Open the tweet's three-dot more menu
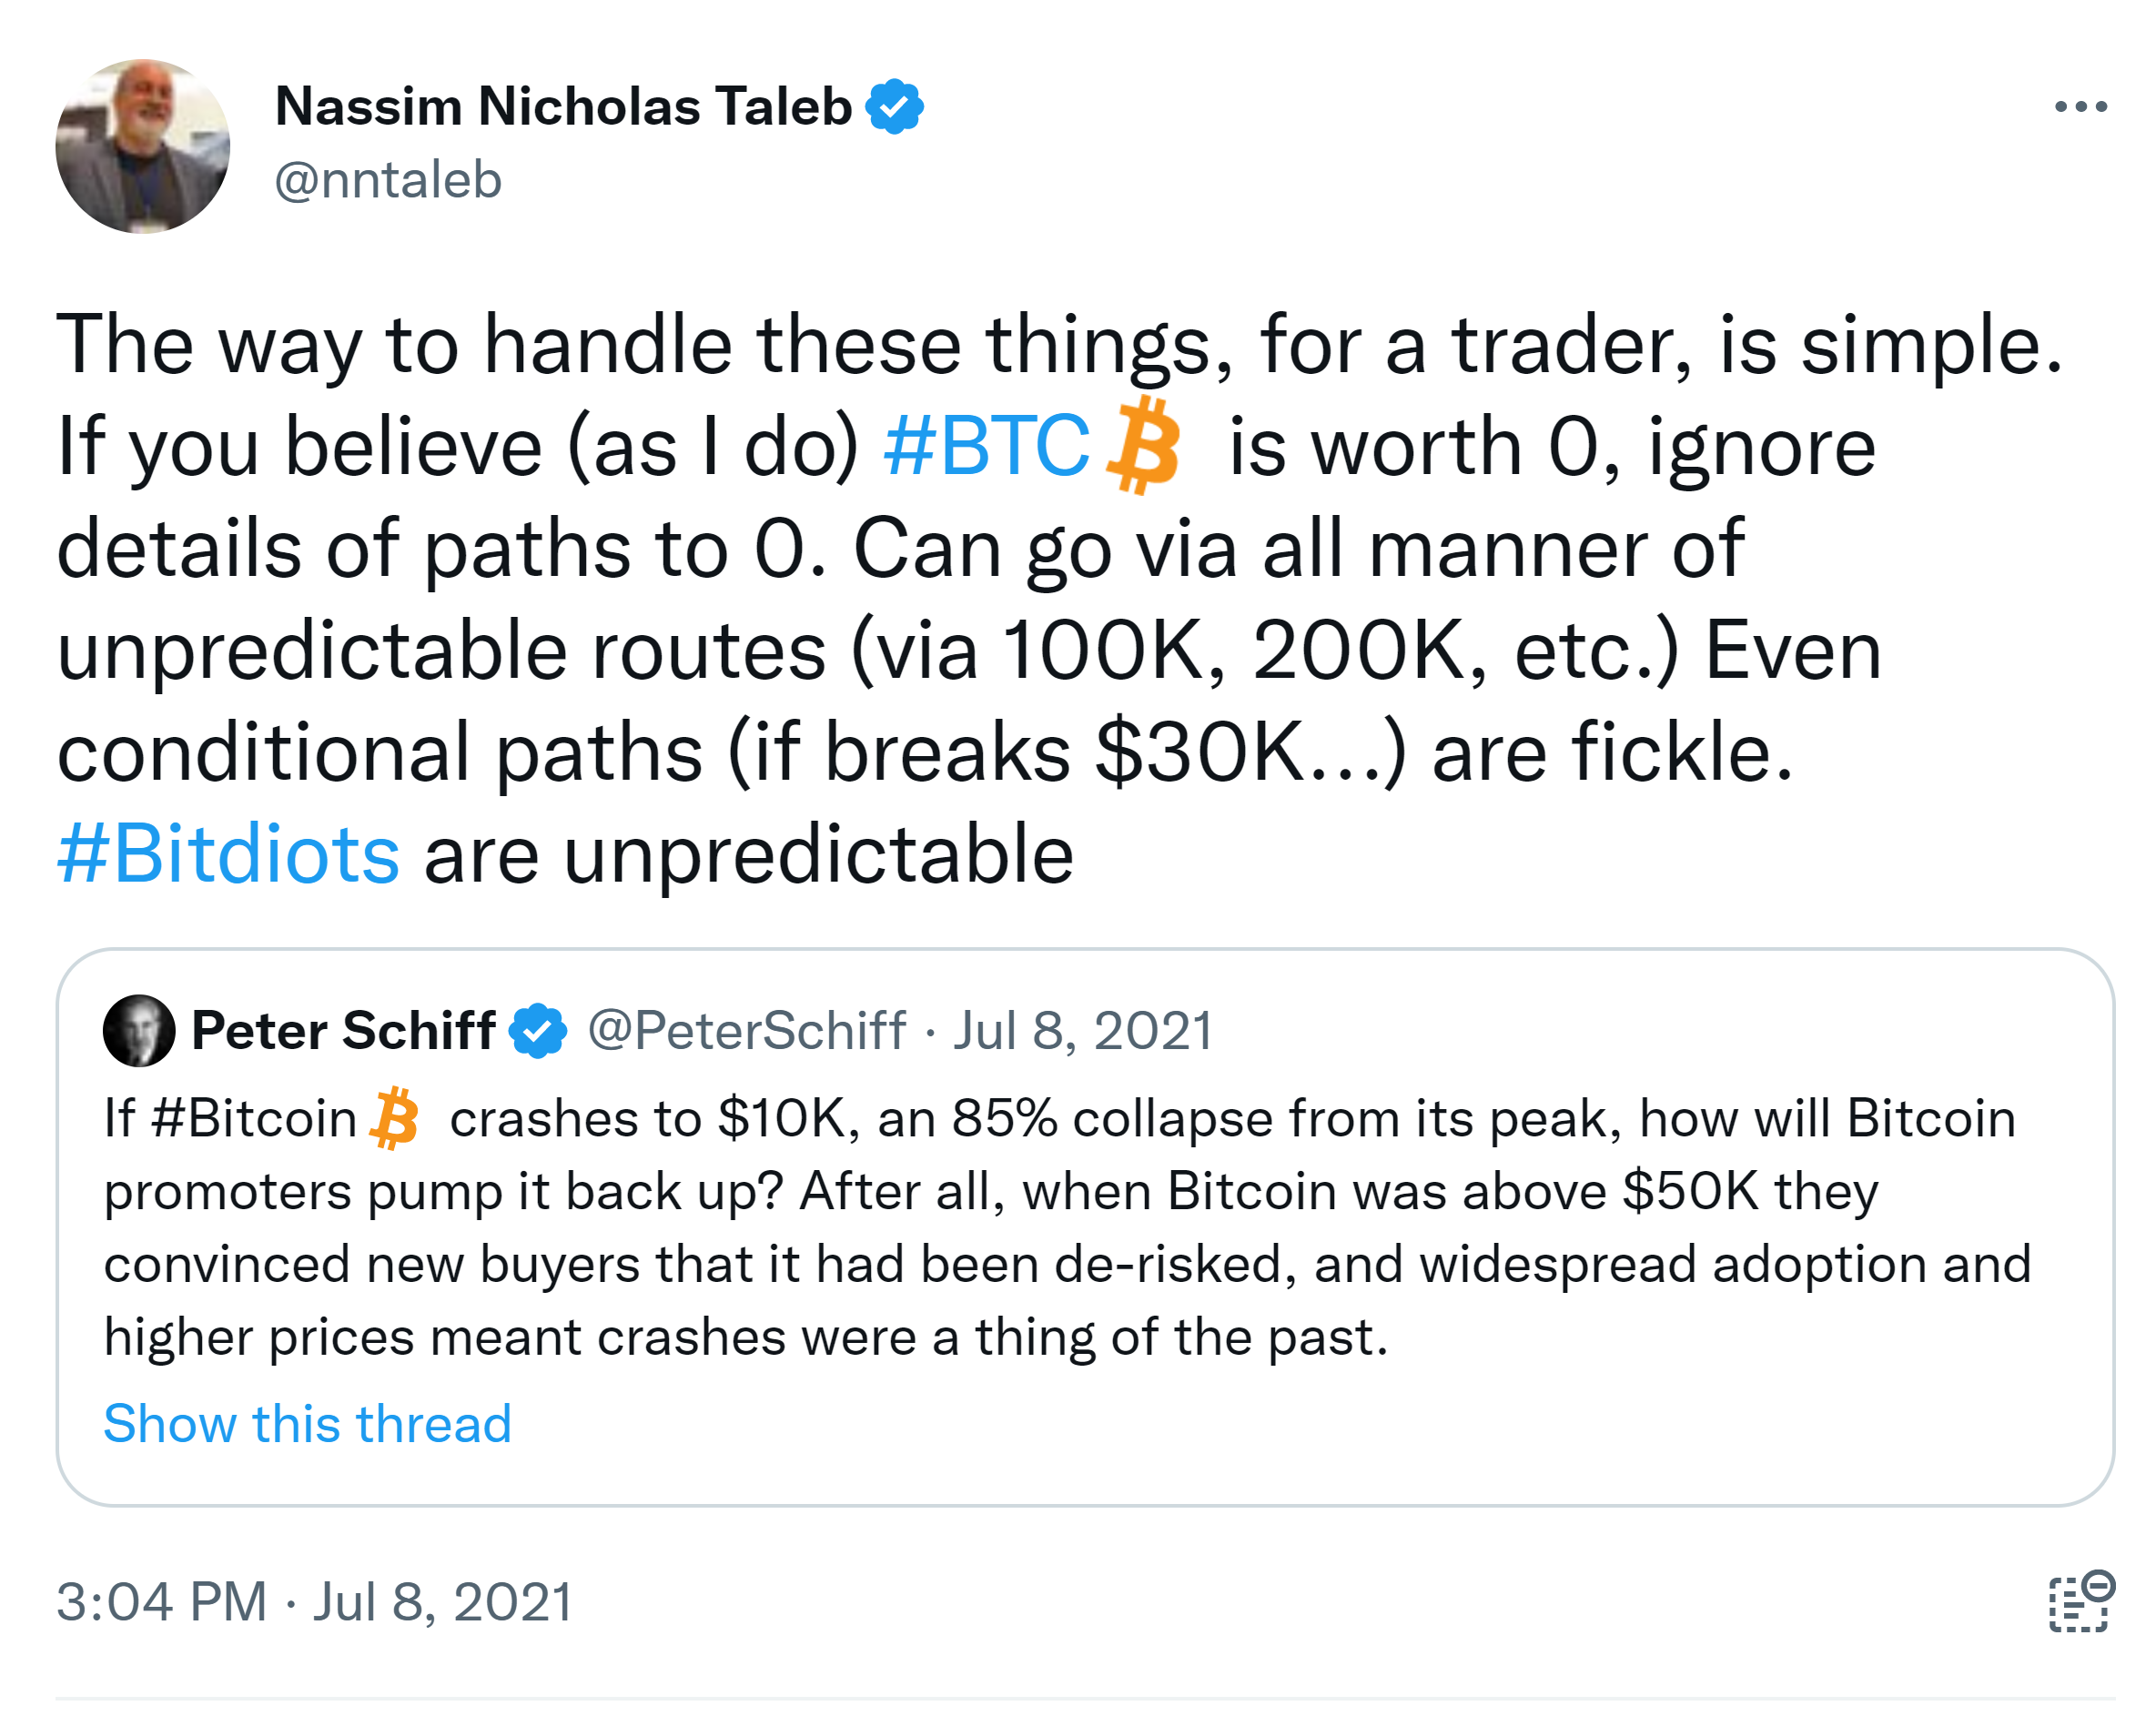 [x=2080, y=106]
